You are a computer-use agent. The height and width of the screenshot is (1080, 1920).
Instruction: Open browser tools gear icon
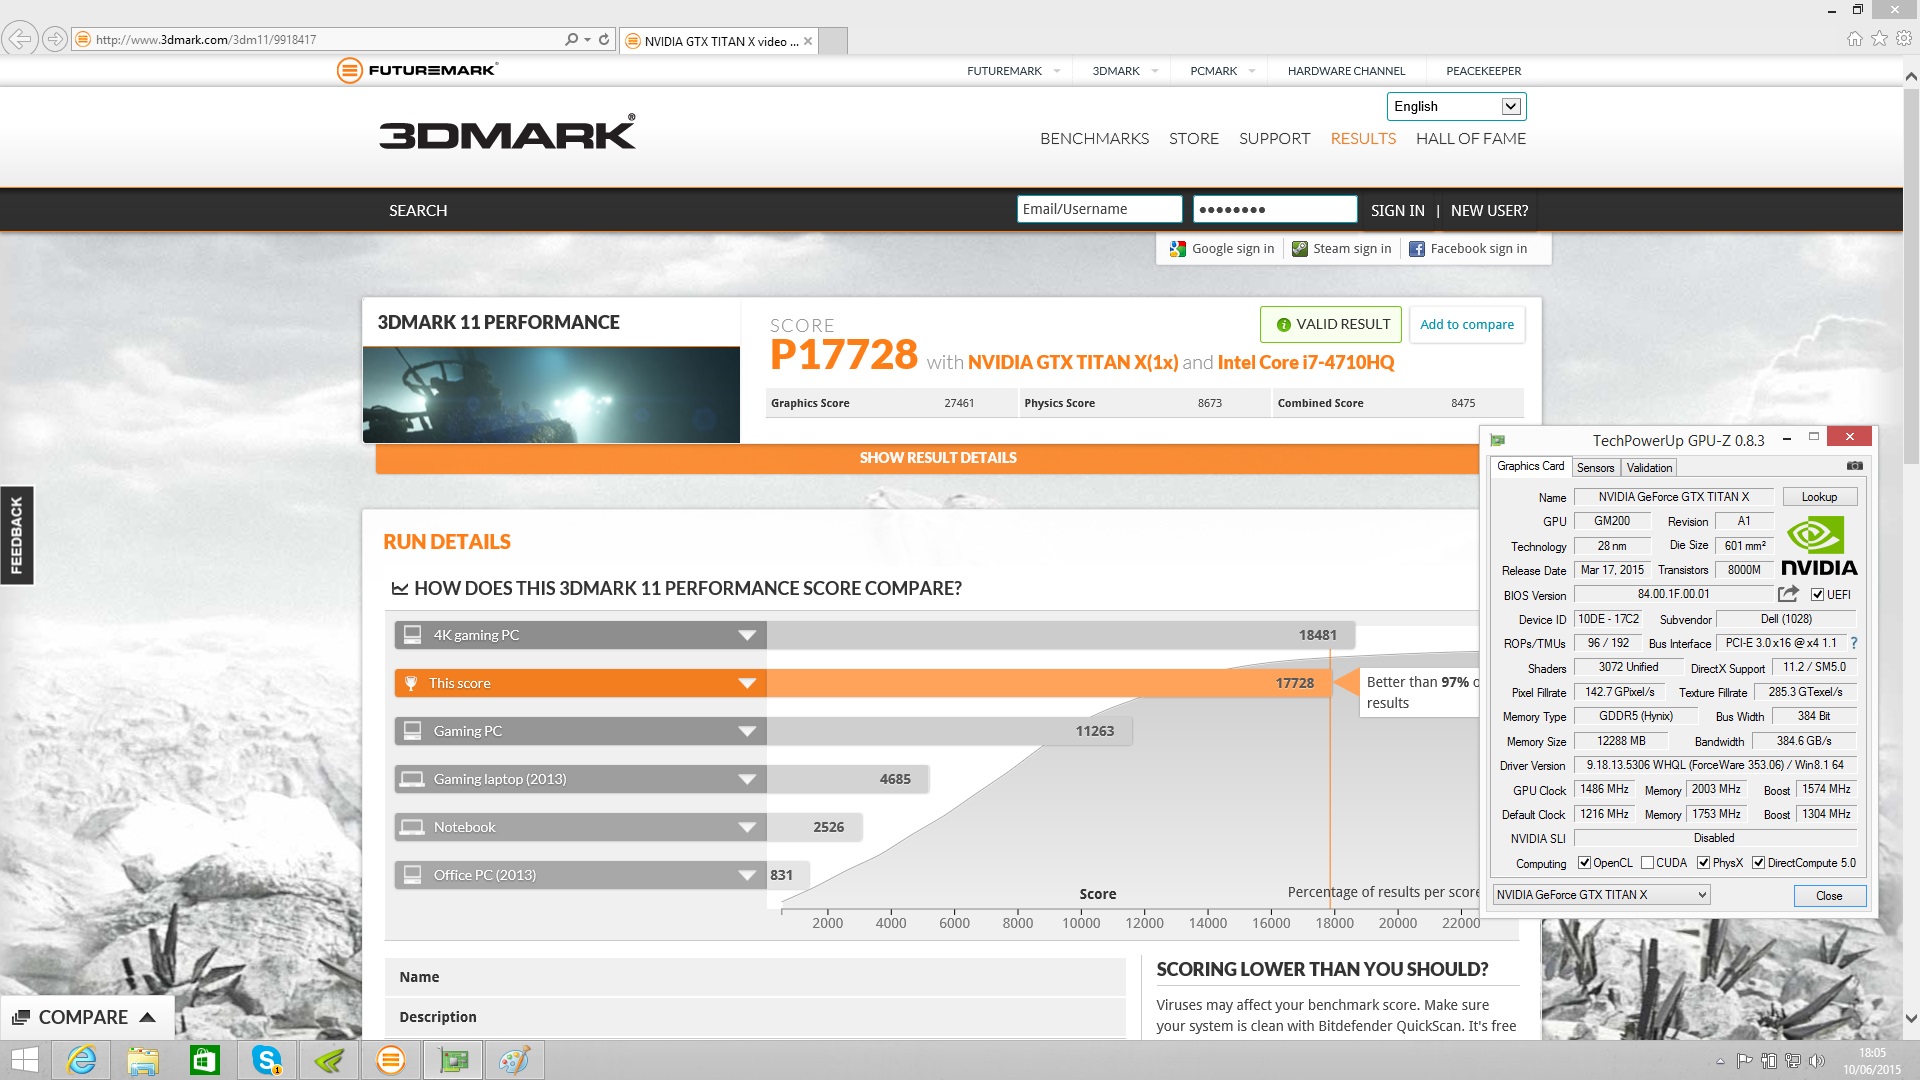click(1904, 39)
